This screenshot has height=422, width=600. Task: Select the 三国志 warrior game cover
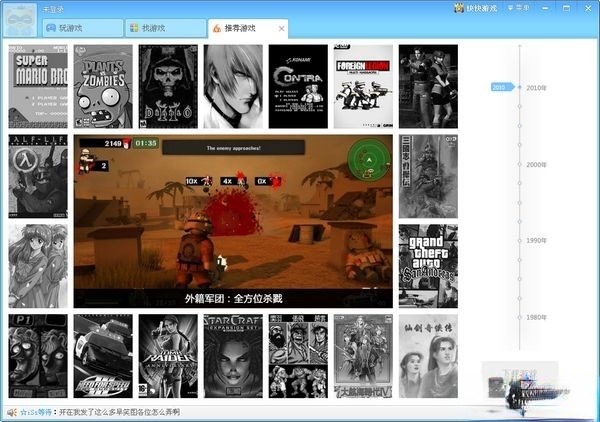[x=428, y=176]
